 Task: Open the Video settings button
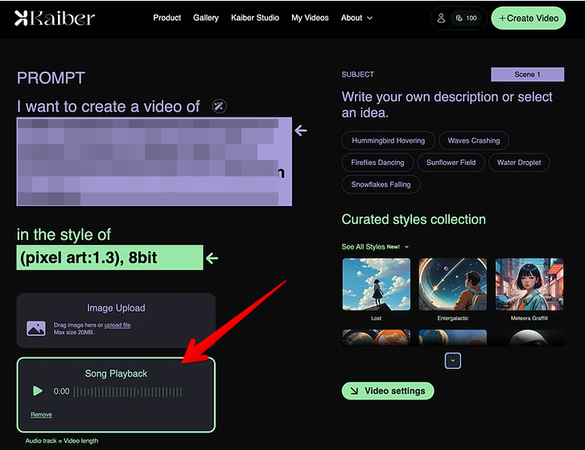(388, 391)
